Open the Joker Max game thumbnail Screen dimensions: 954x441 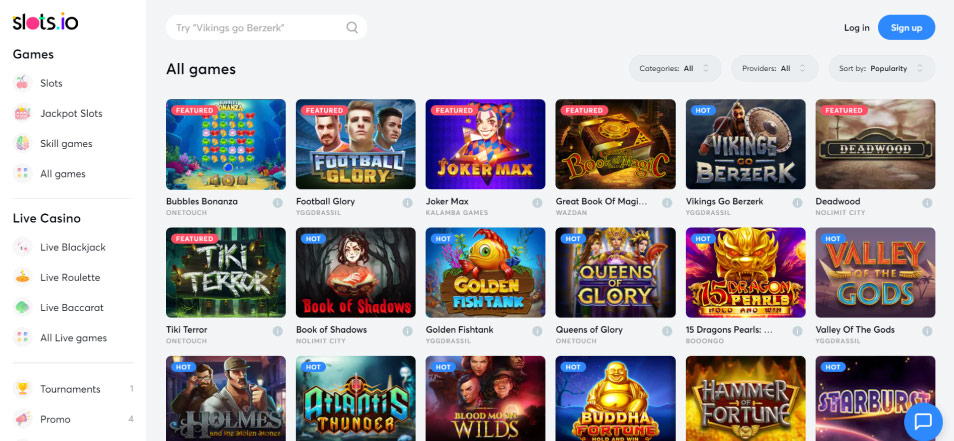click(486, 144)
